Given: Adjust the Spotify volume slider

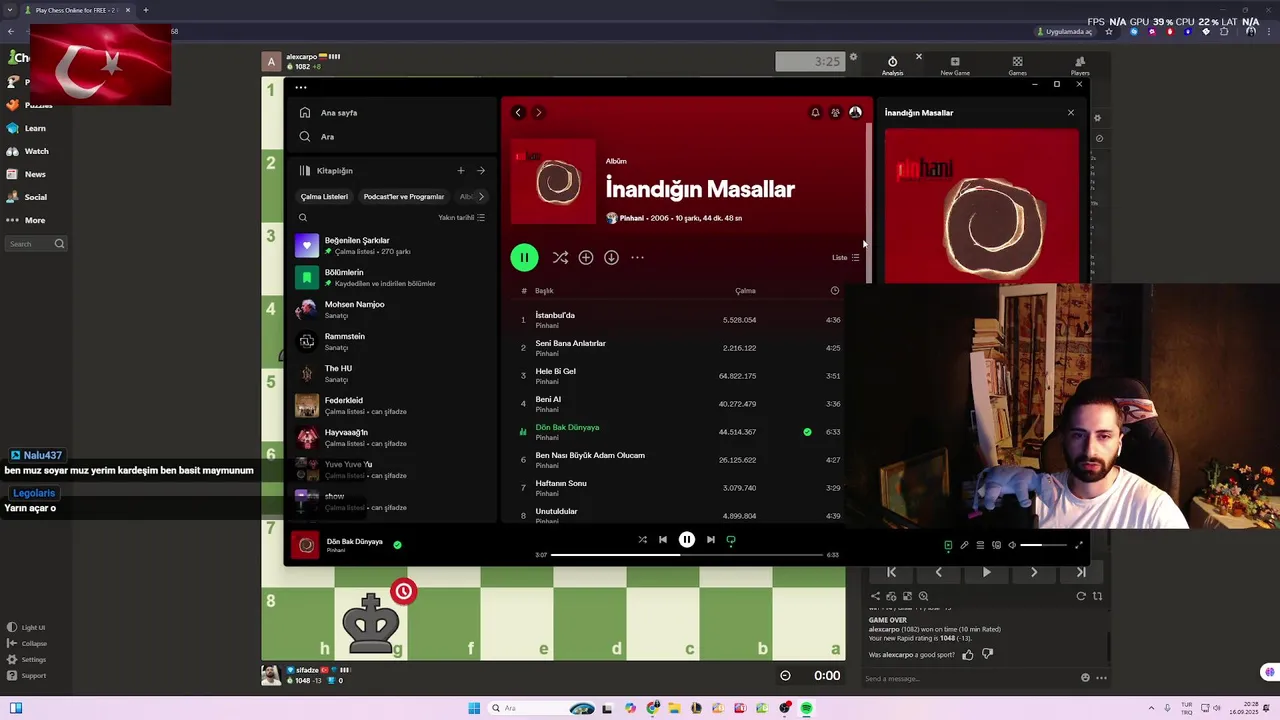Looking at the screenshot, I should point(1044,546).
